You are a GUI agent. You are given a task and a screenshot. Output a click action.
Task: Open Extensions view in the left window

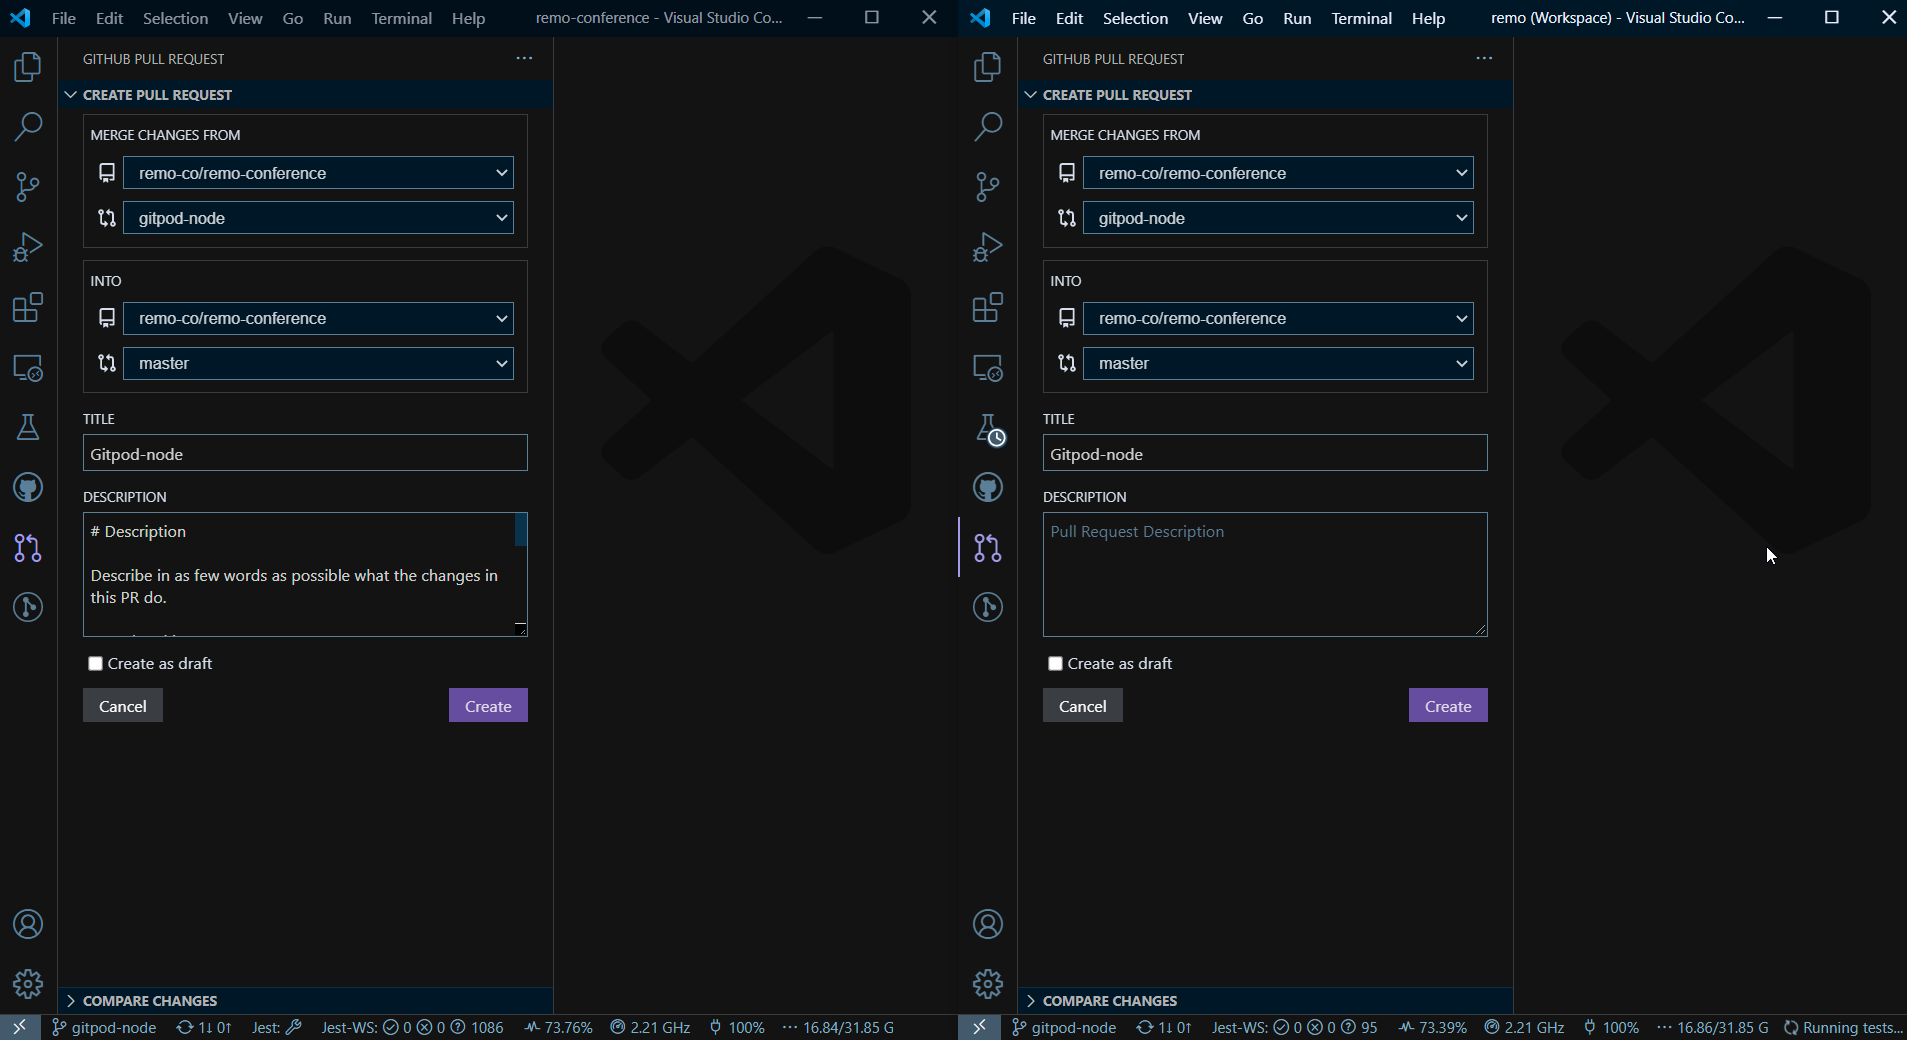click(x=28, y=307)
